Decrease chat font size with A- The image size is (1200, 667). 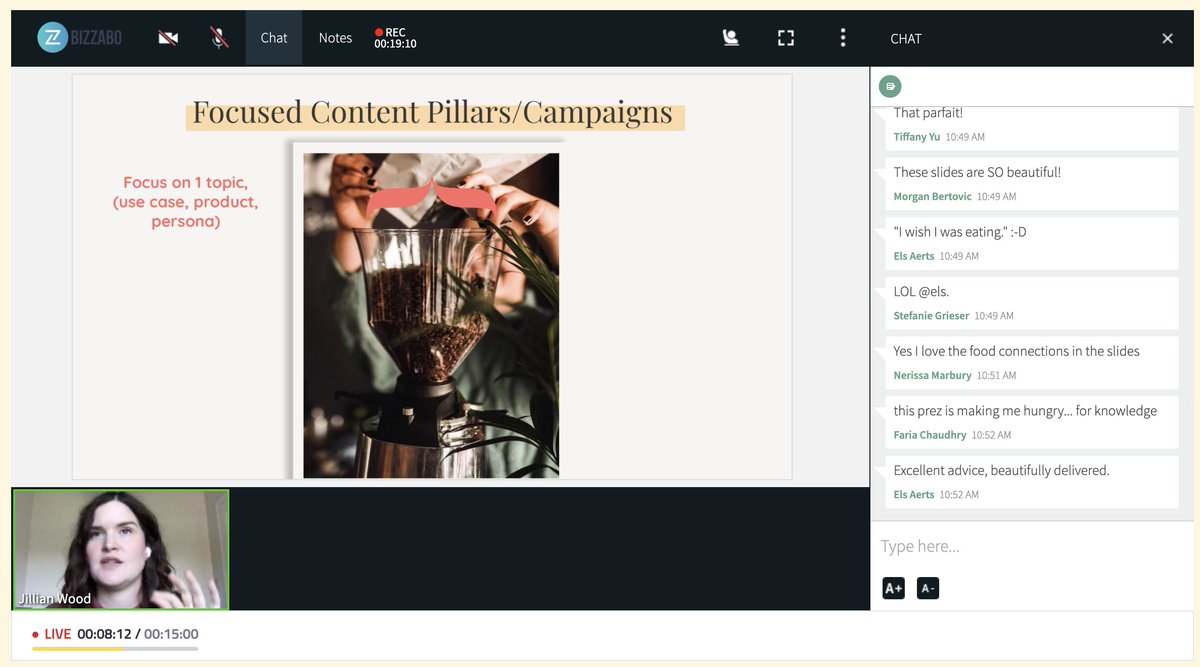[x=928, y=588]
